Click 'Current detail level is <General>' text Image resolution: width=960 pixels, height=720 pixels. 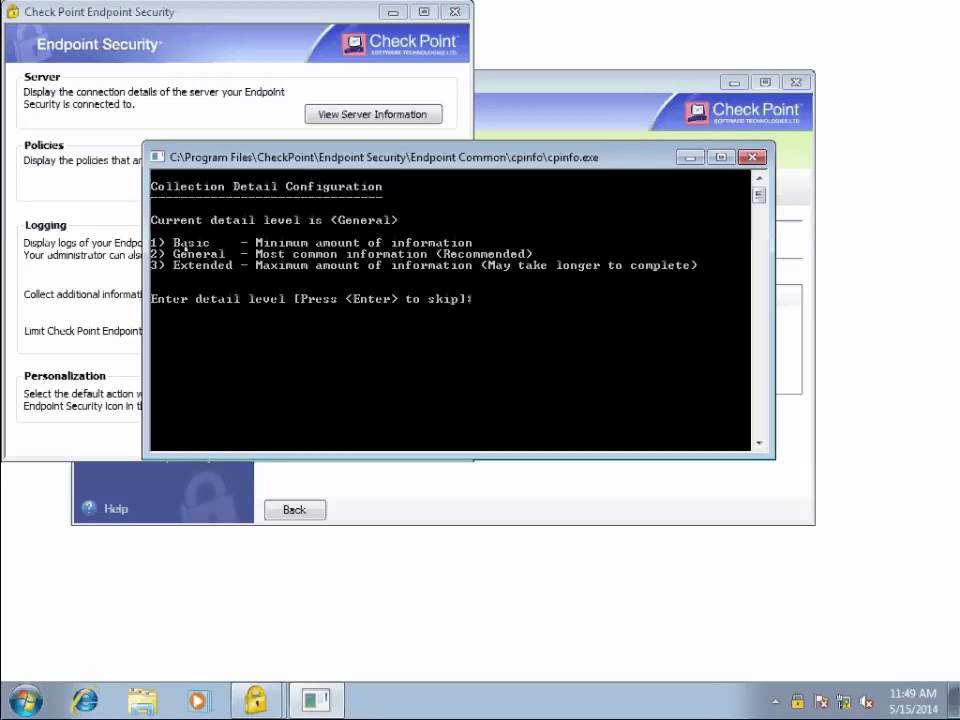click(x=274, y=220)
